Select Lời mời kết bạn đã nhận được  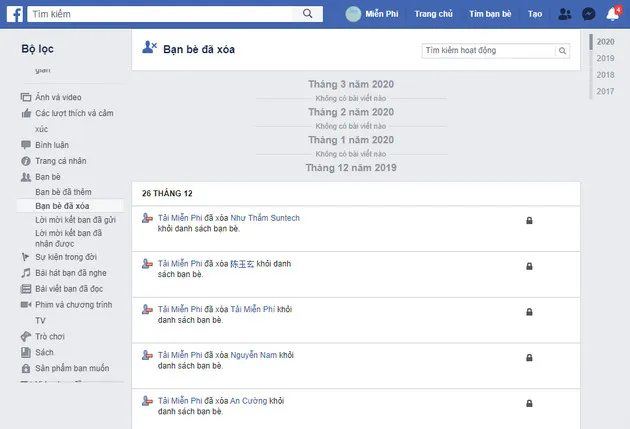click(x=68, y=238)
